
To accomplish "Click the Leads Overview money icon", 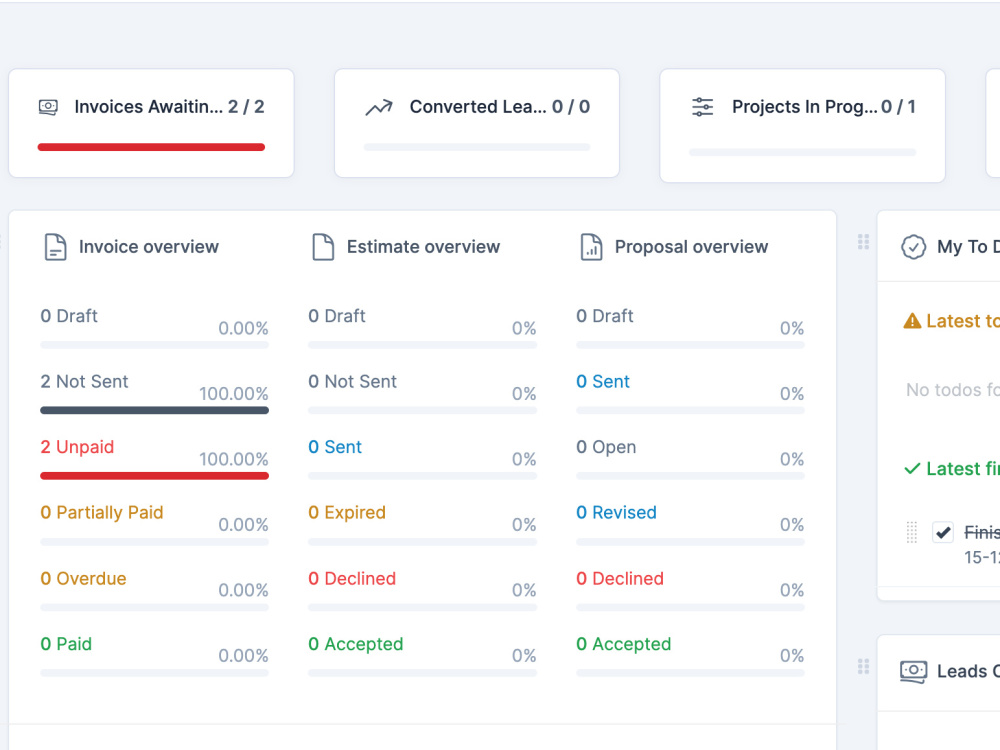I will pyautogui.click(x=913, y=671).
